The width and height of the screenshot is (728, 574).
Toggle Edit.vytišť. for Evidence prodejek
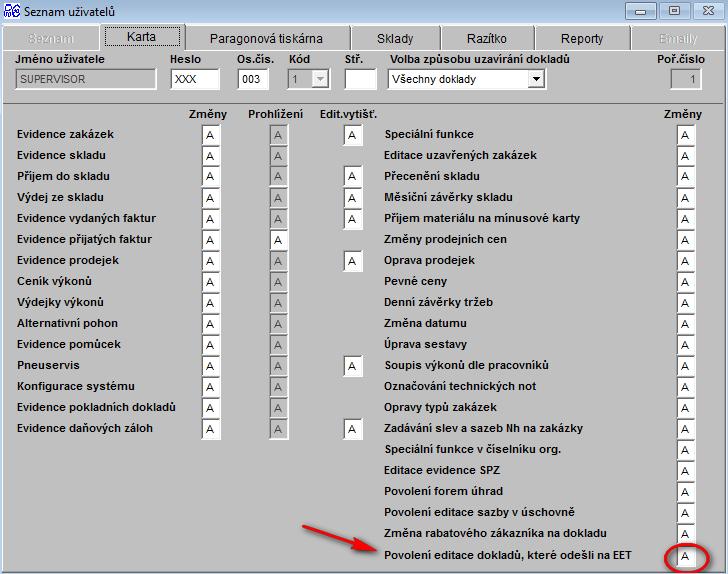(x=353, y=261)
